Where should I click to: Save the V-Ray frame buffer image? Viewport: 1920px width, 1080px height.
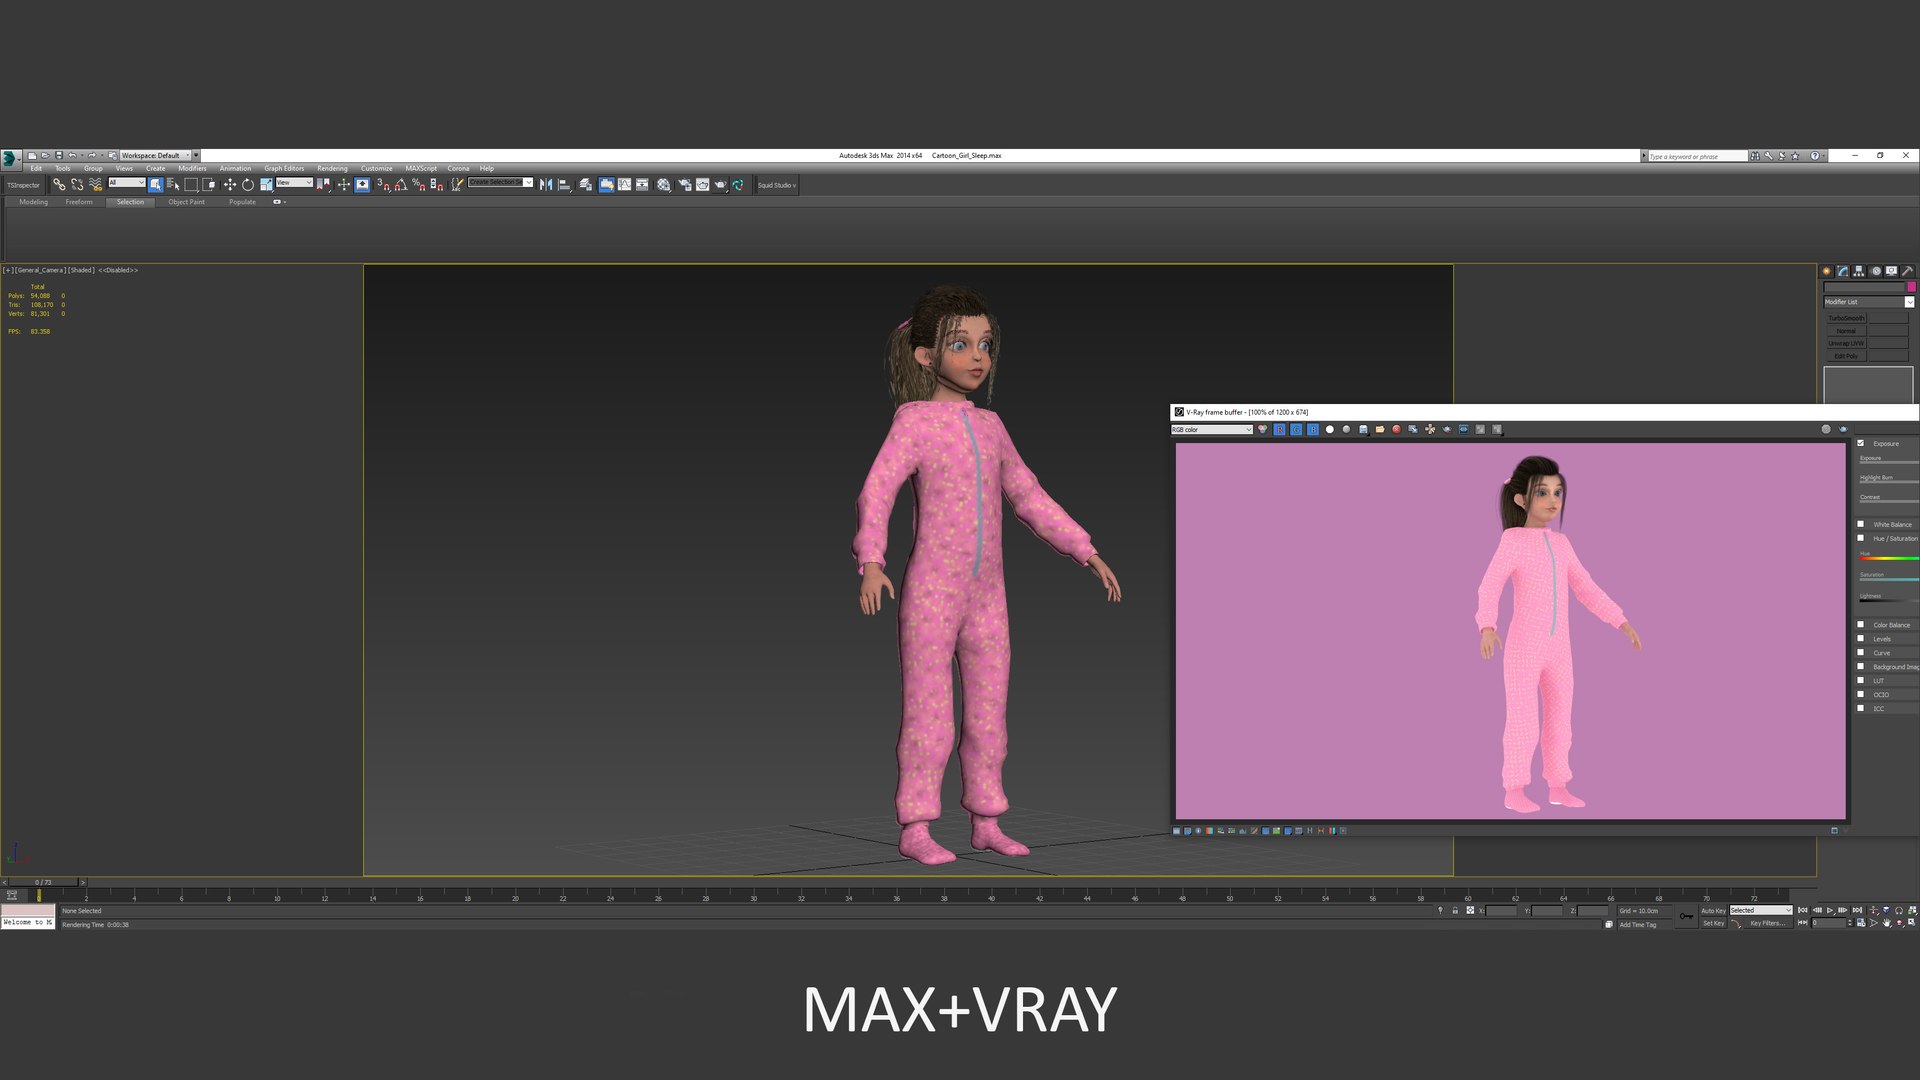click(x=1363, y=429)
